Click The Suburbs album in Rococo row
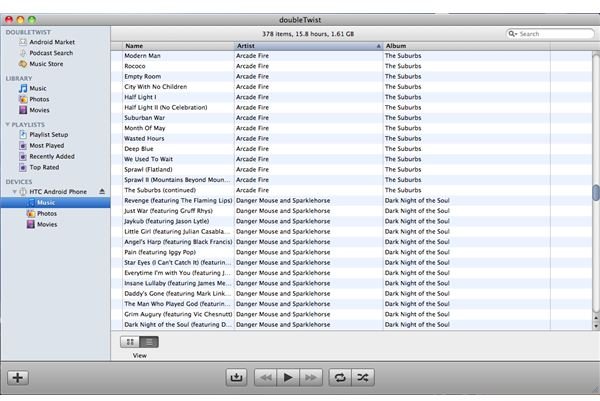 point(403,66)
